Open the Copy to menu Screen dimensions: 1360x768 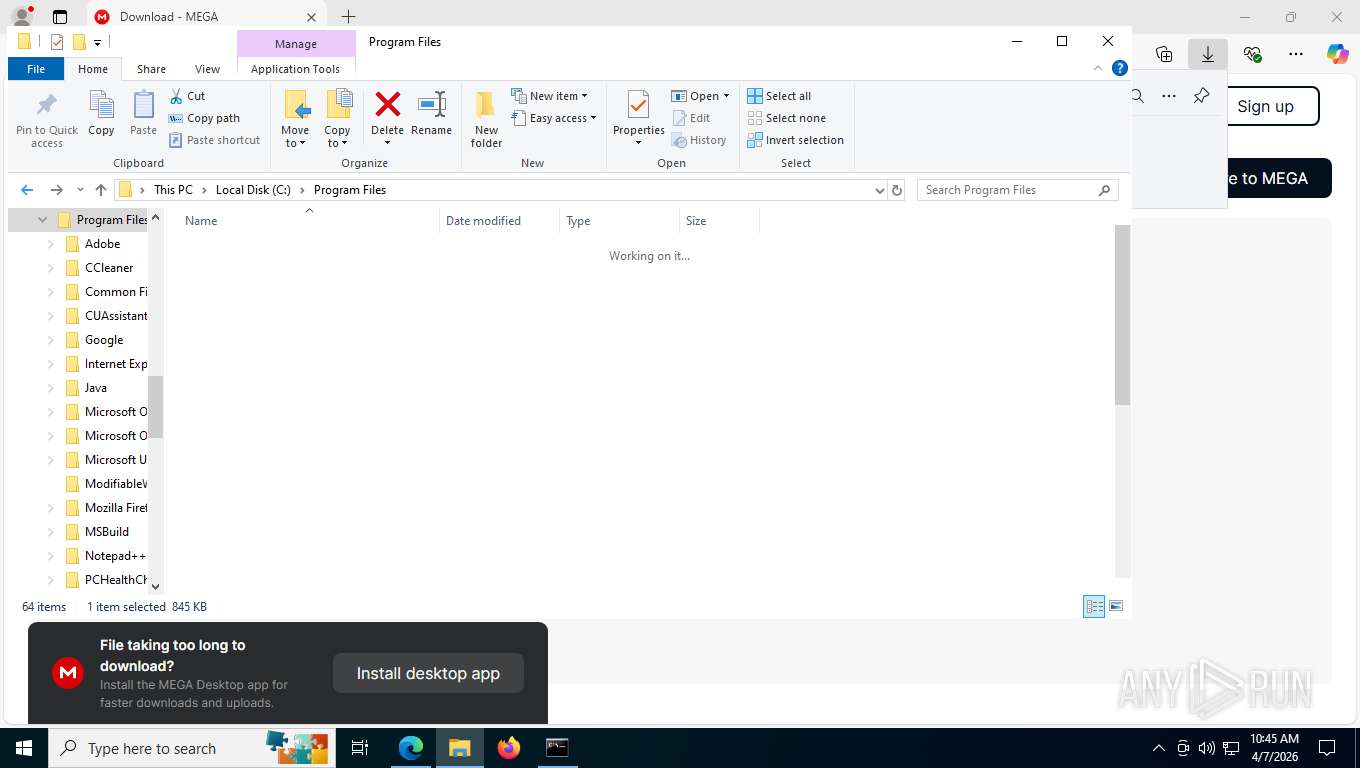(x=337, y=119)
